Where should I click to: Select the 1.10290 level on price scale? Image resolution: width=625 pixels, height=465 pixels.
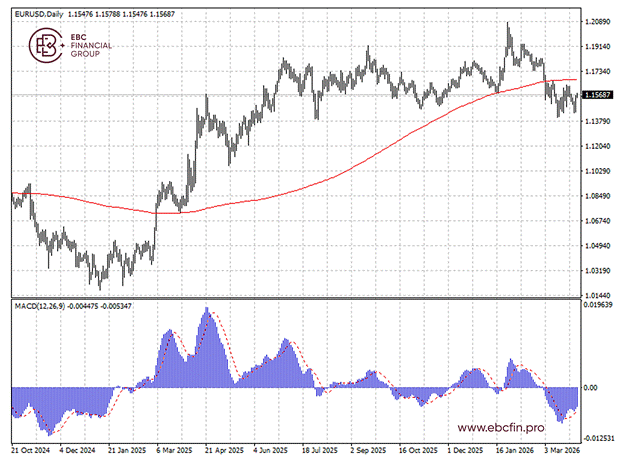click(601, 170)
